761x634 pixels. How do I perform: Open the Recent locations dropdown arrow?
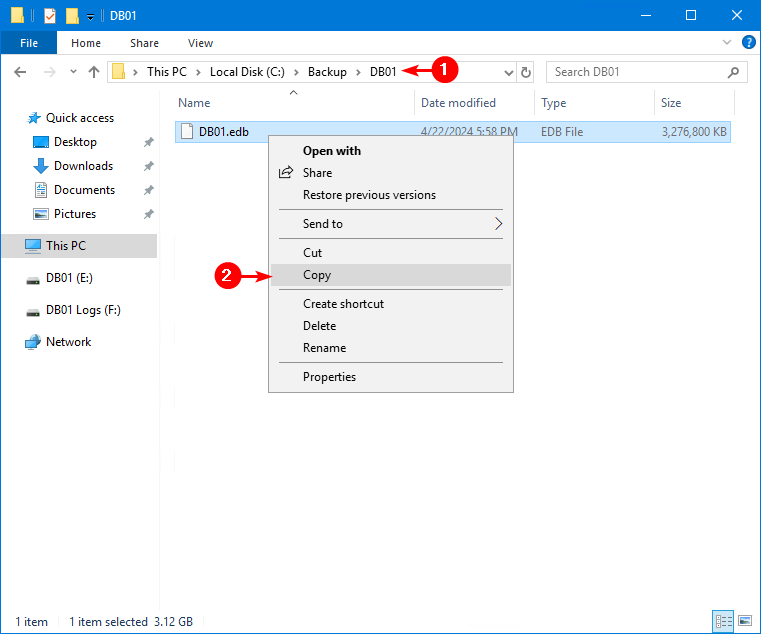point(72,72)
